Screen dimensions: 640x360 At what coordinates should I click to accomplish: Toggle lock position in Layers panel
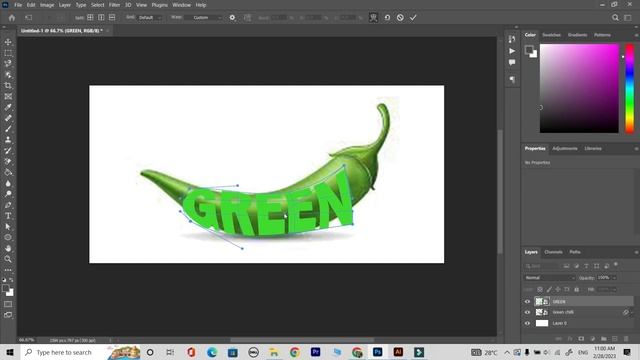click(x=558, y=289)
